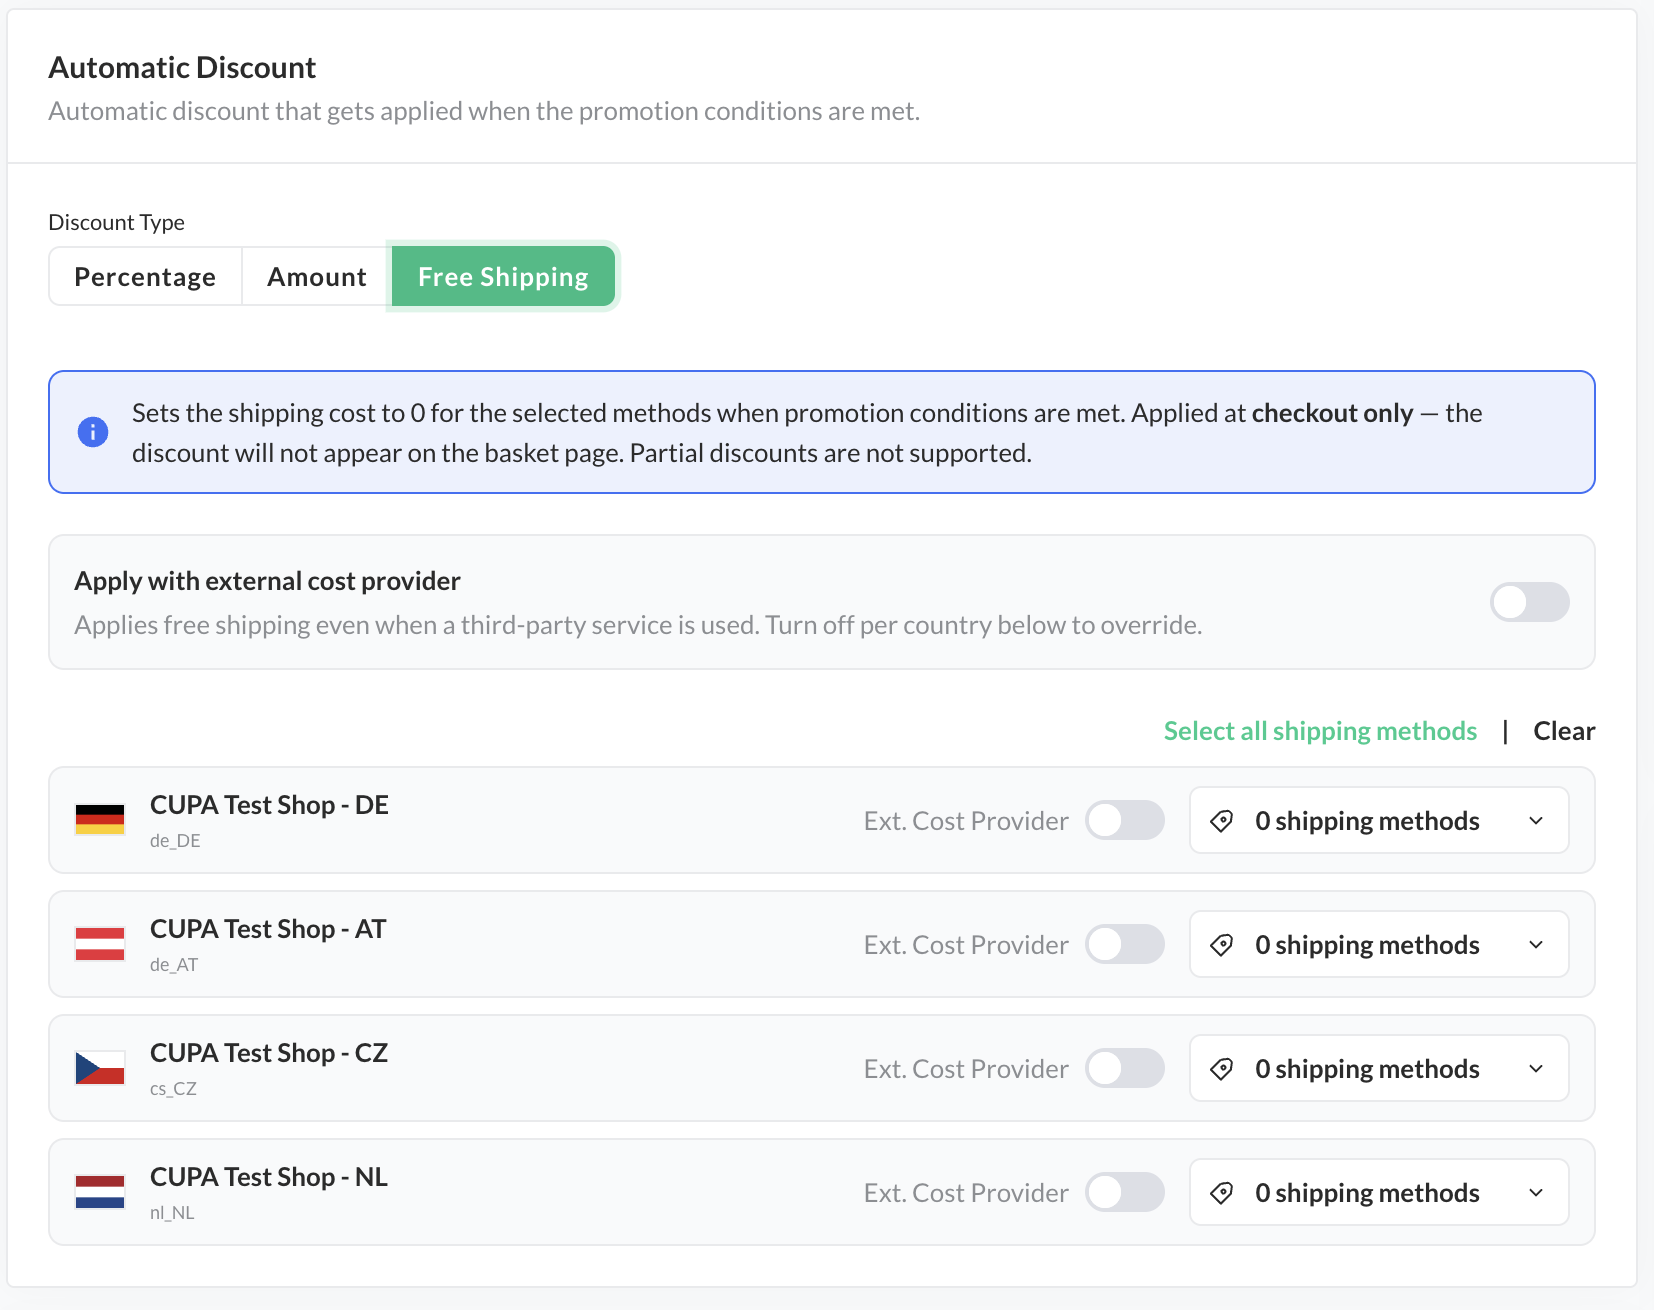Select the Percentage discount type
Screen dimensions: 1654x1310
[145, 276]
